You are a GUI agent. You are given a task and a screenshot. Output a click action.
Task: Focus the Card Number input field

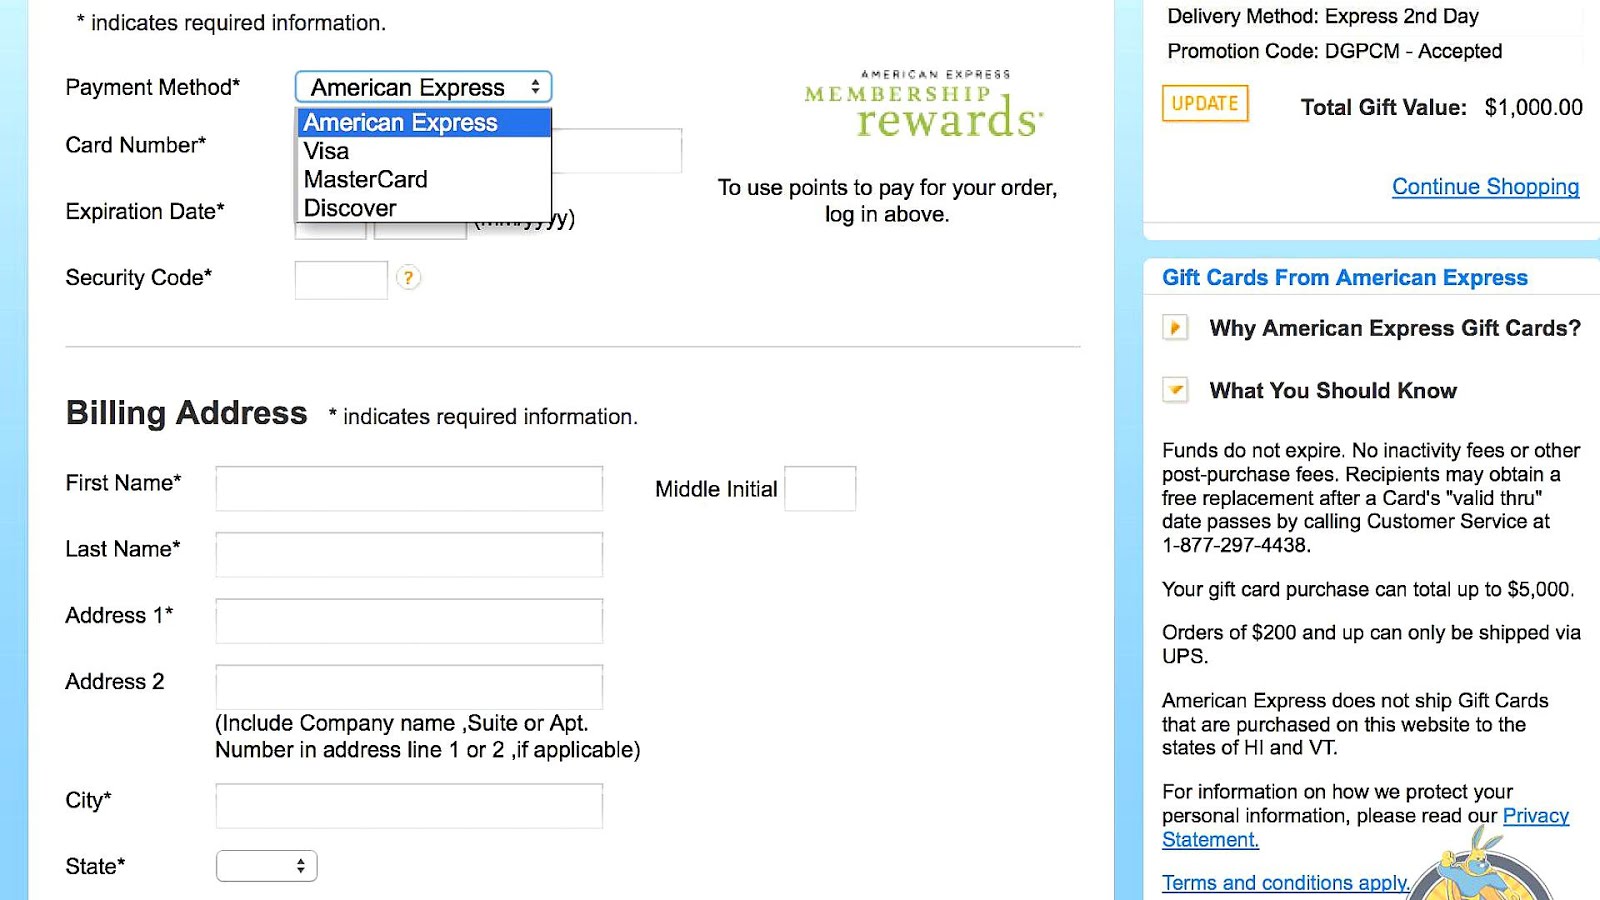point(617,151)
